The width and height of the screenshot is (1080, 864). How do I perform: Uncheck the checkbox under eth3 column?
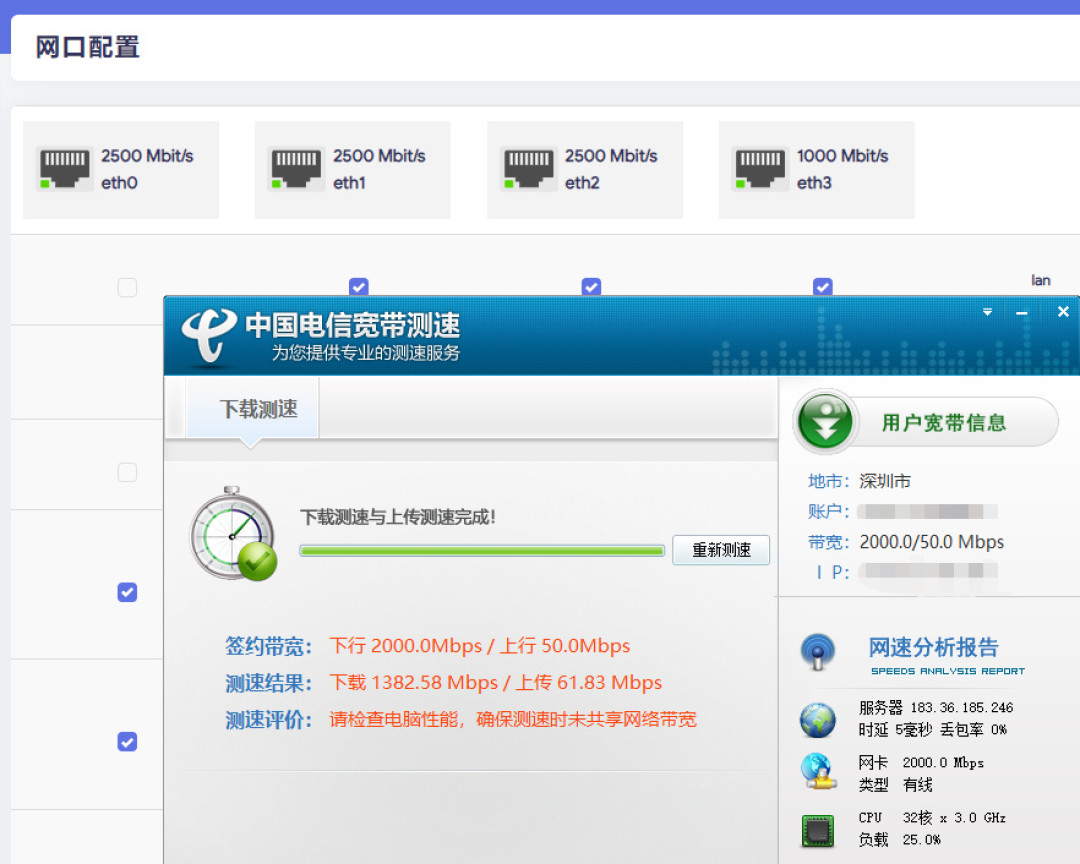click(823, 287)
